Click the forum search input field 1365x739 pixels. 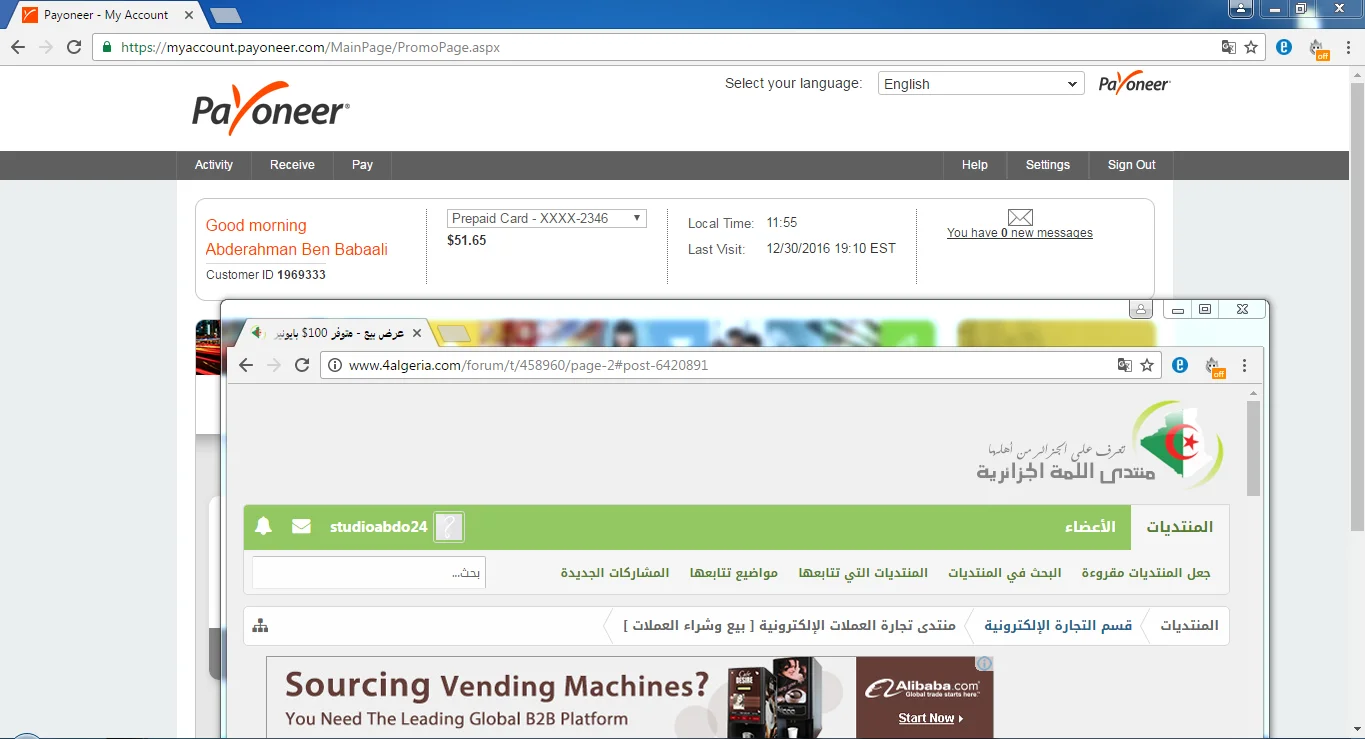[x=368, y=573]
